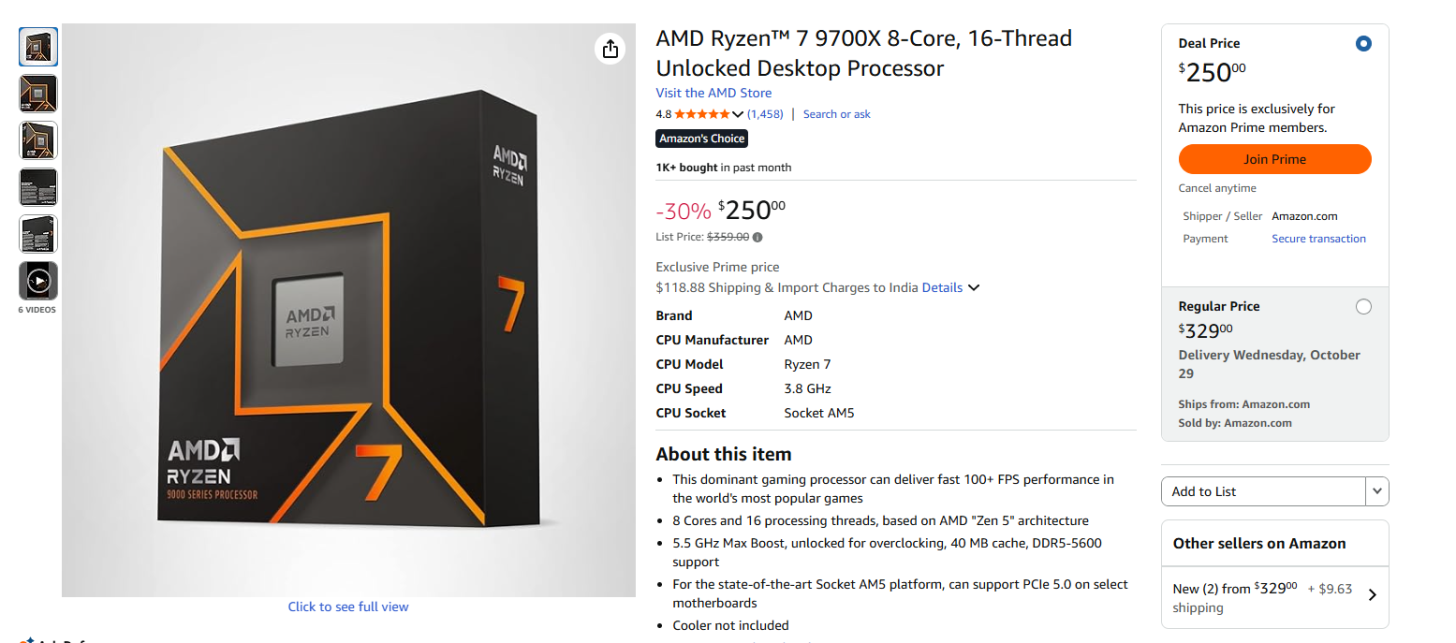Image resolution: width=1456 pixels, height=643 pixels.
Task: Select the Deal Price radio button
Action: [1363, 44]
